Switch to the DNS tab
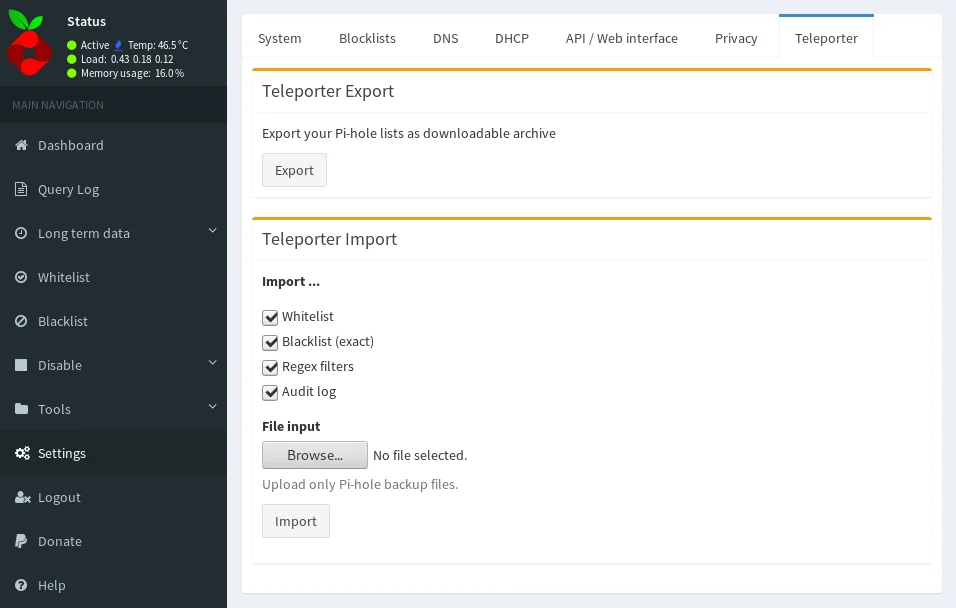Screen dimensions: 956x608 point(445,38)
